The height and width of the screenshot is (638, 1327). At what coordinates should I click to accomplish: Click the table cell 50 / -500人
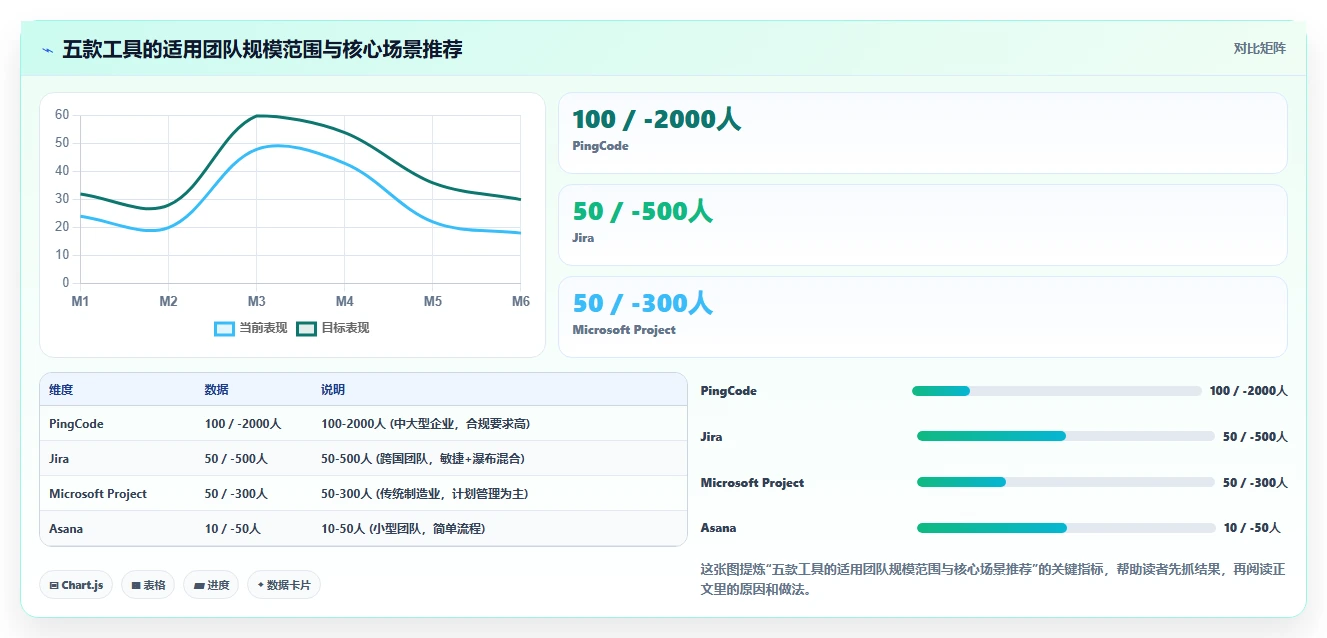click(236, 459)
